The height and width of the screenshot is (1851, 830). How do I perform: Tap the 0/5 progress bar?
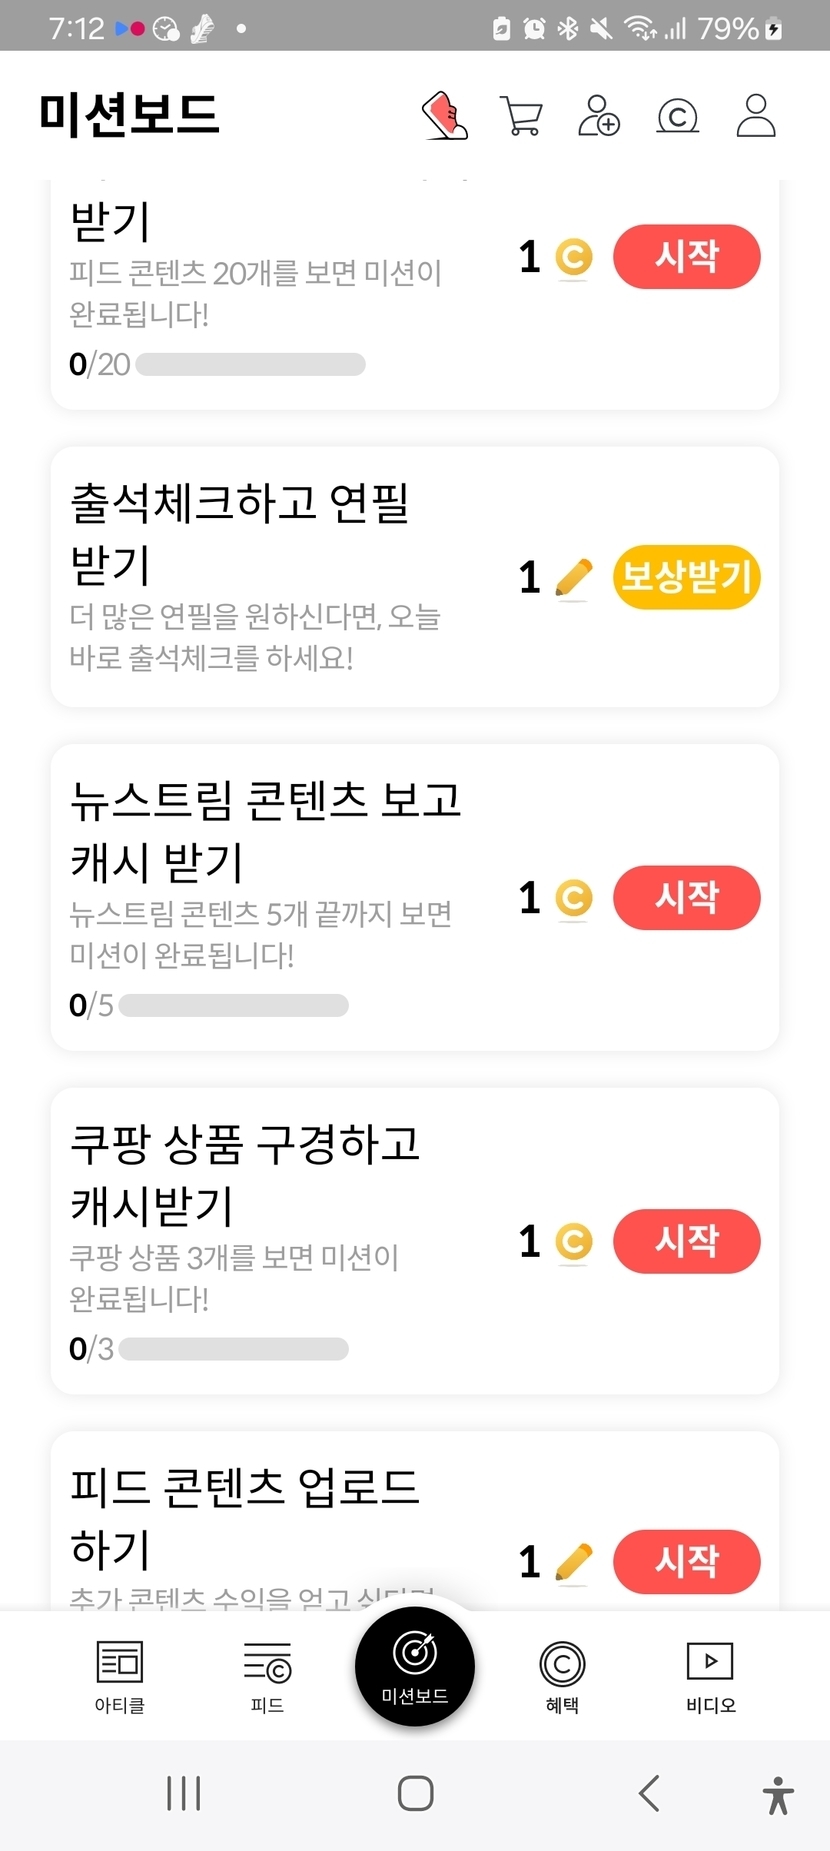[x=233, y=1005]
